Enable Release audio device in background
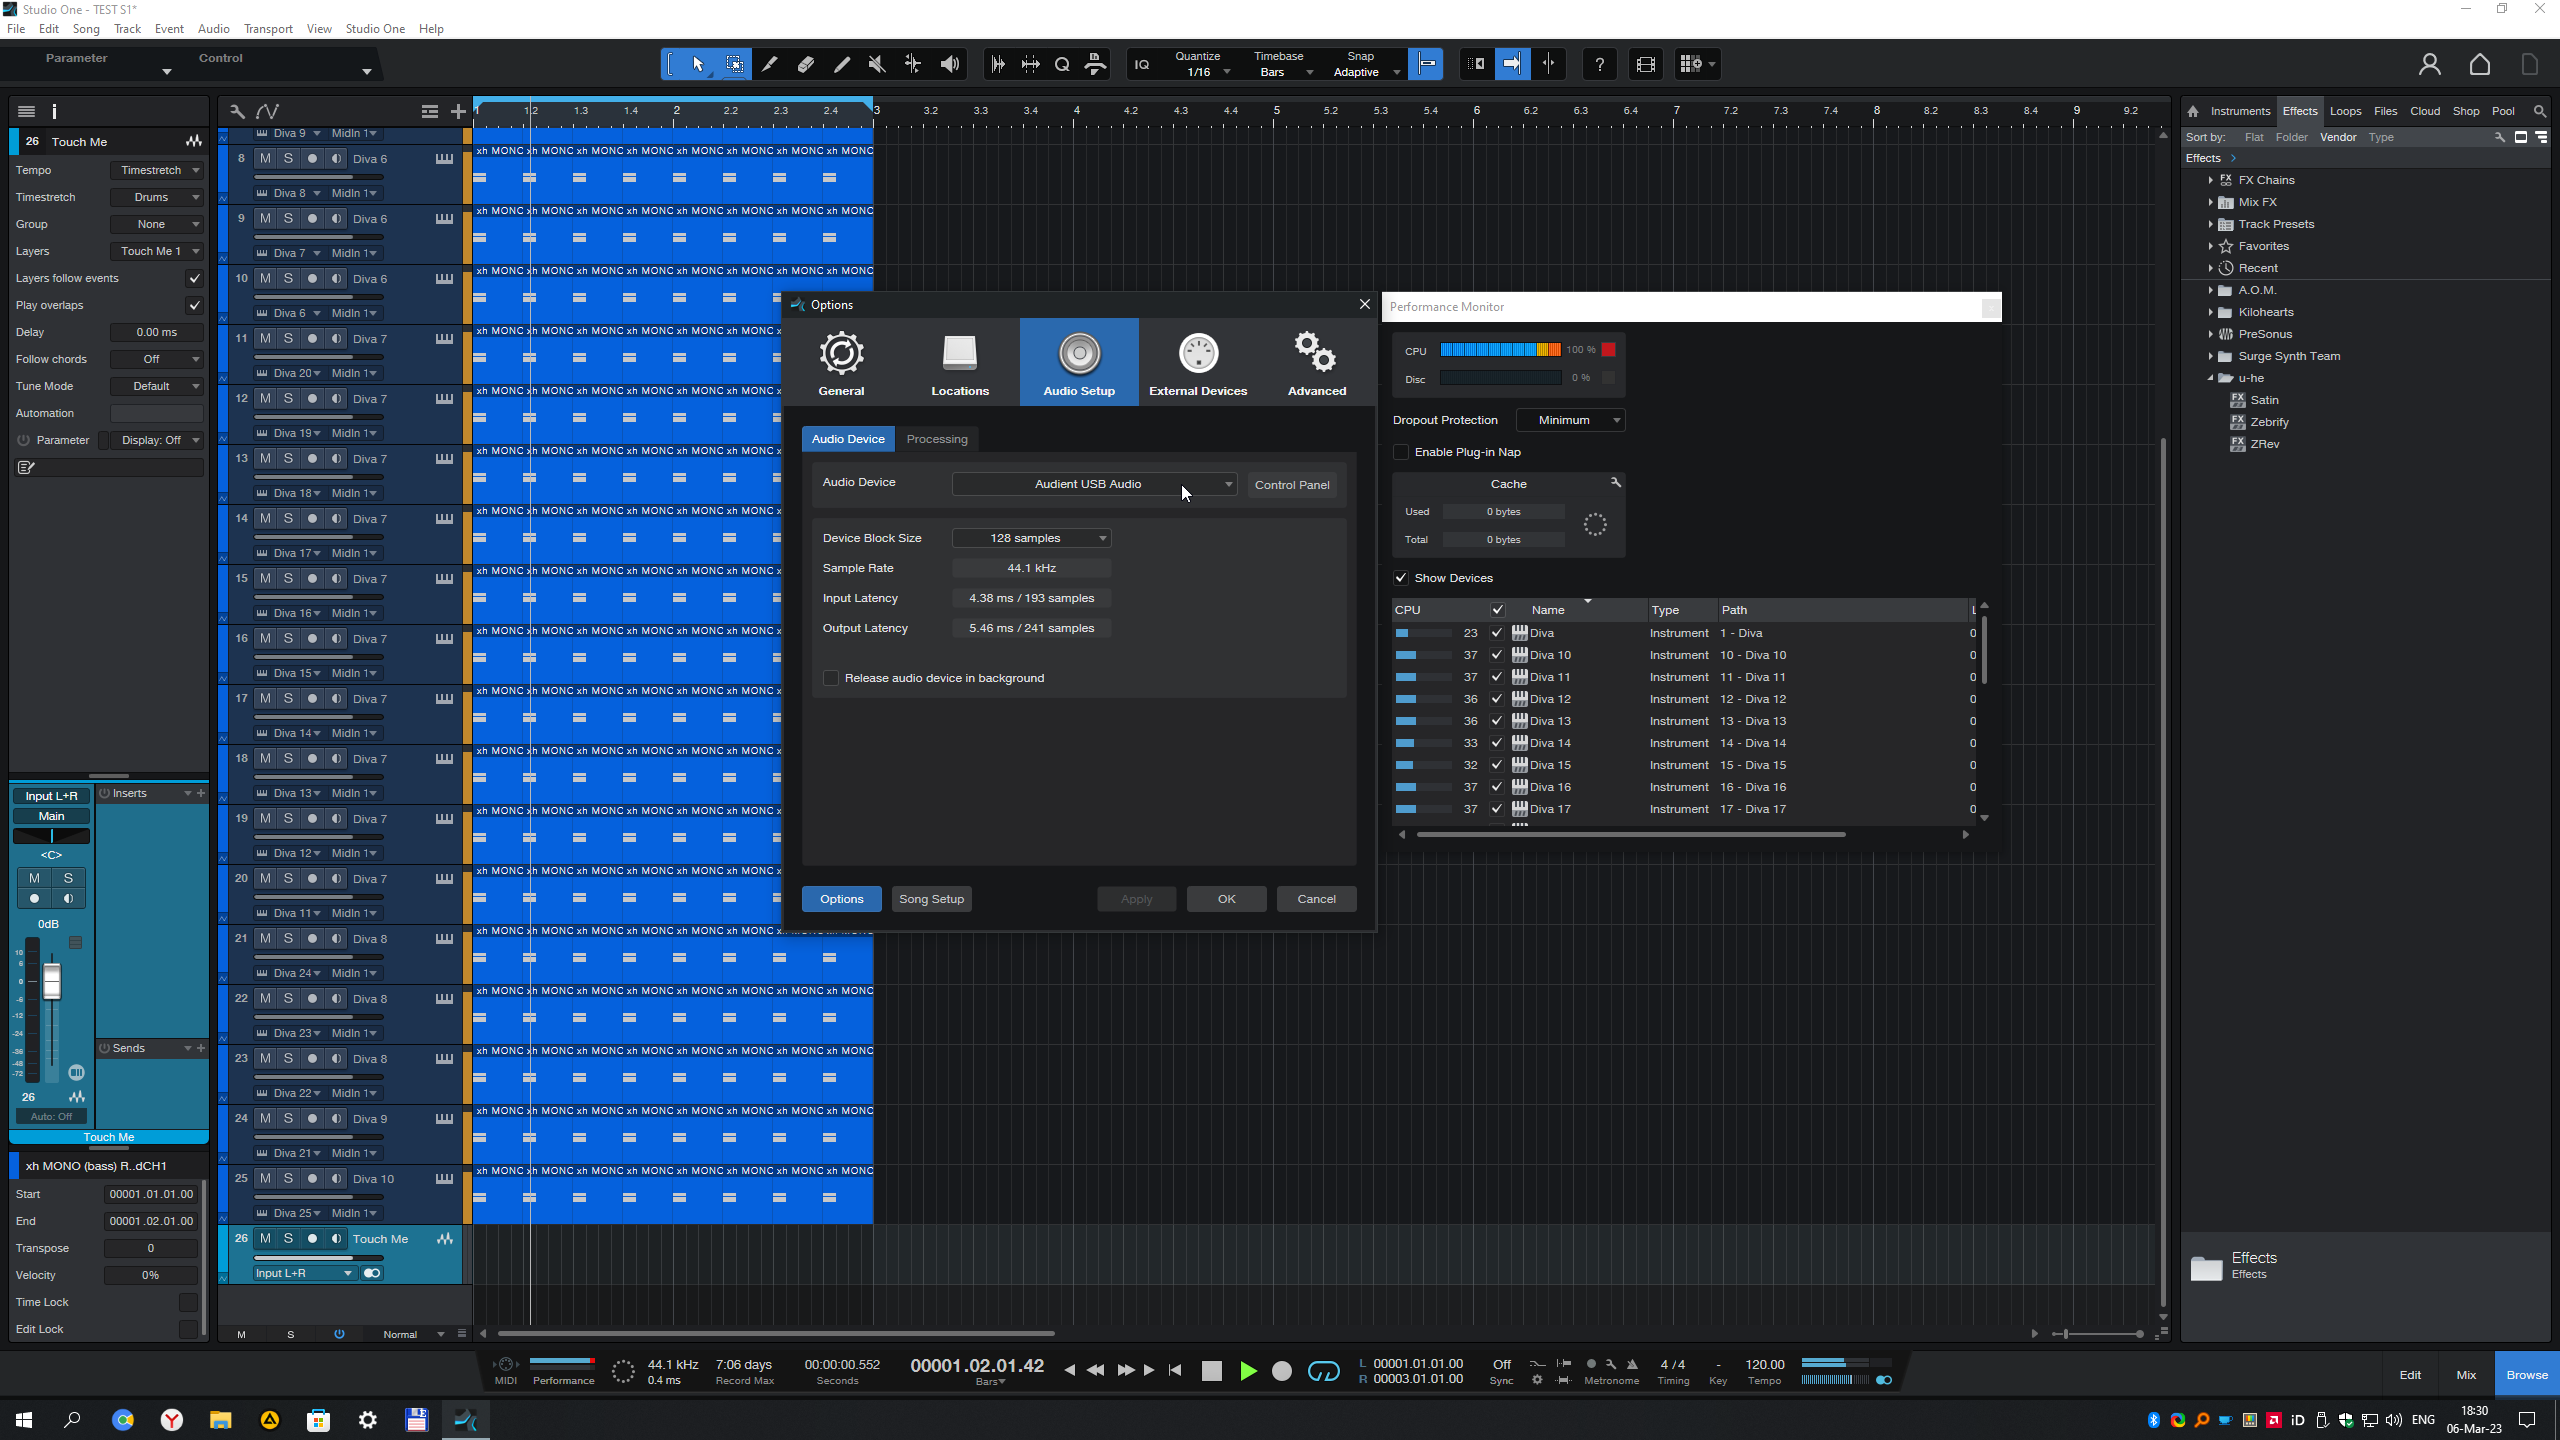The width and height of the screenshot is (2560, 1440). (x=831, y=678)
